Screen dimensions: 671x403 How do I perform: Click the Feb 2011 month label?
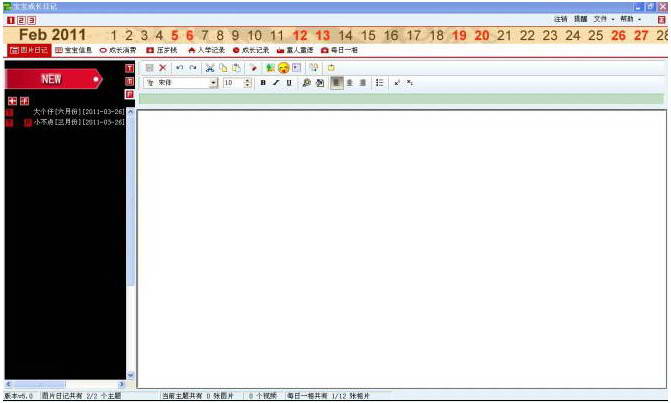coord(52,35)
